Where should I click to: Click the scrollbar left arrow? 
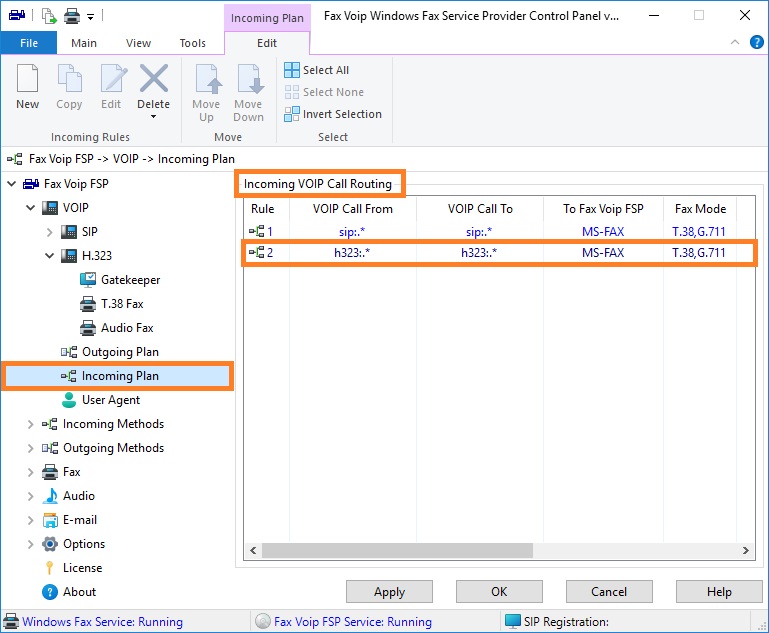(253, 551)
